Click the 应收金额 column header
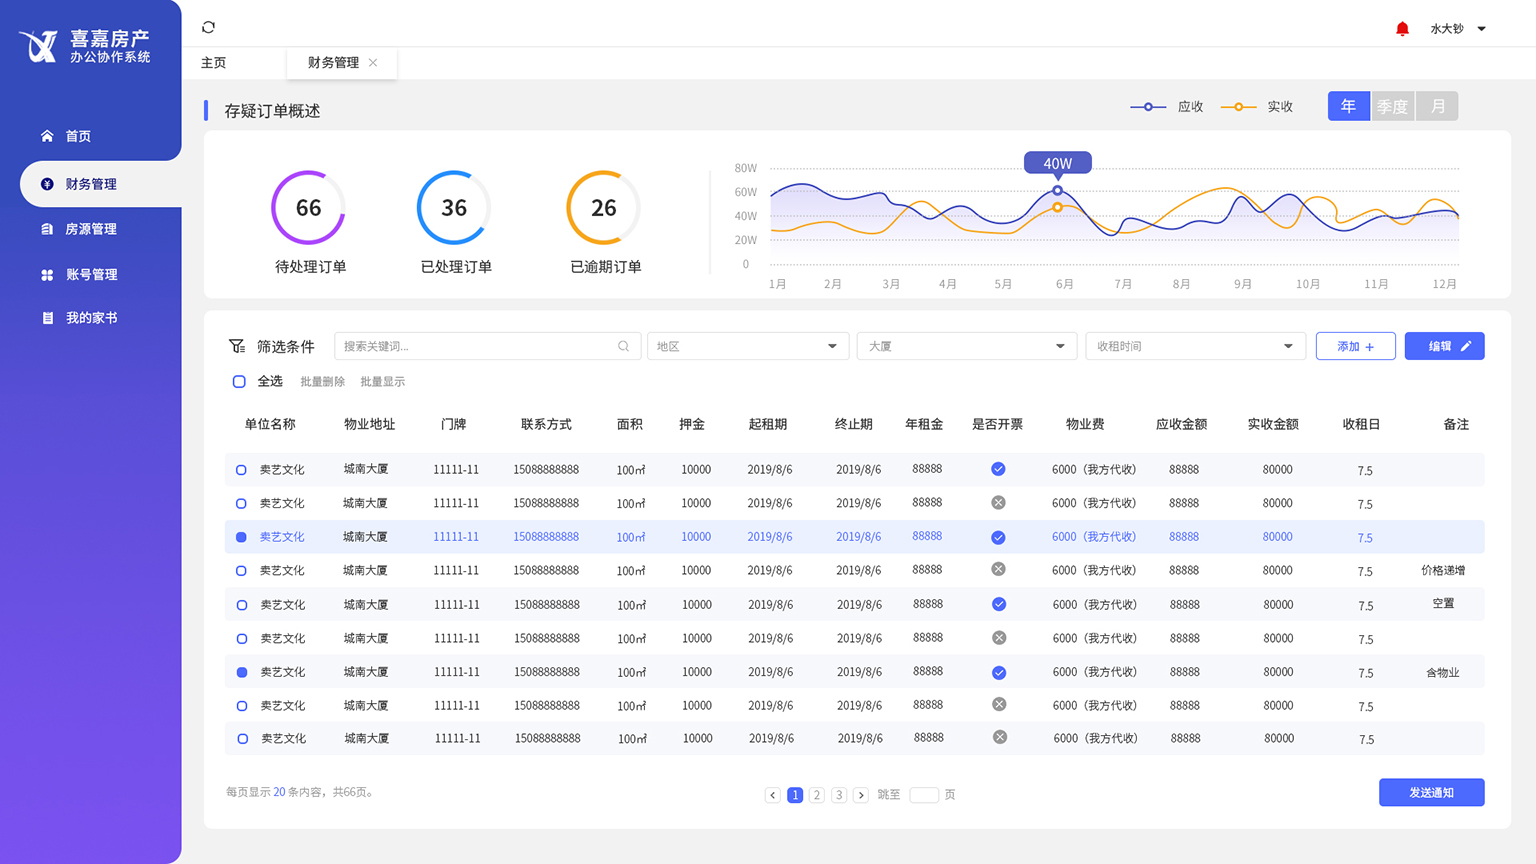1536x864 pixels. (x=1181, y=424)
